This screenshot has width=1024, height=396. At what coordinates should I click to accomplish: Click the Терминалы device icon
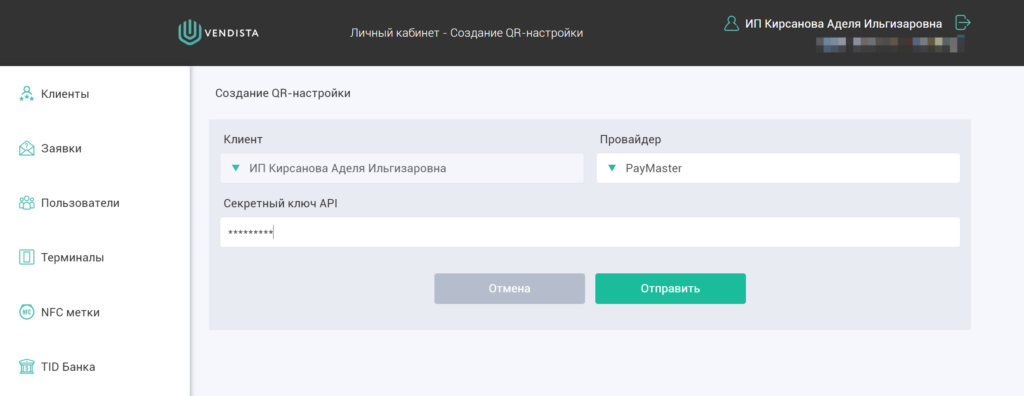coord(26,257)
